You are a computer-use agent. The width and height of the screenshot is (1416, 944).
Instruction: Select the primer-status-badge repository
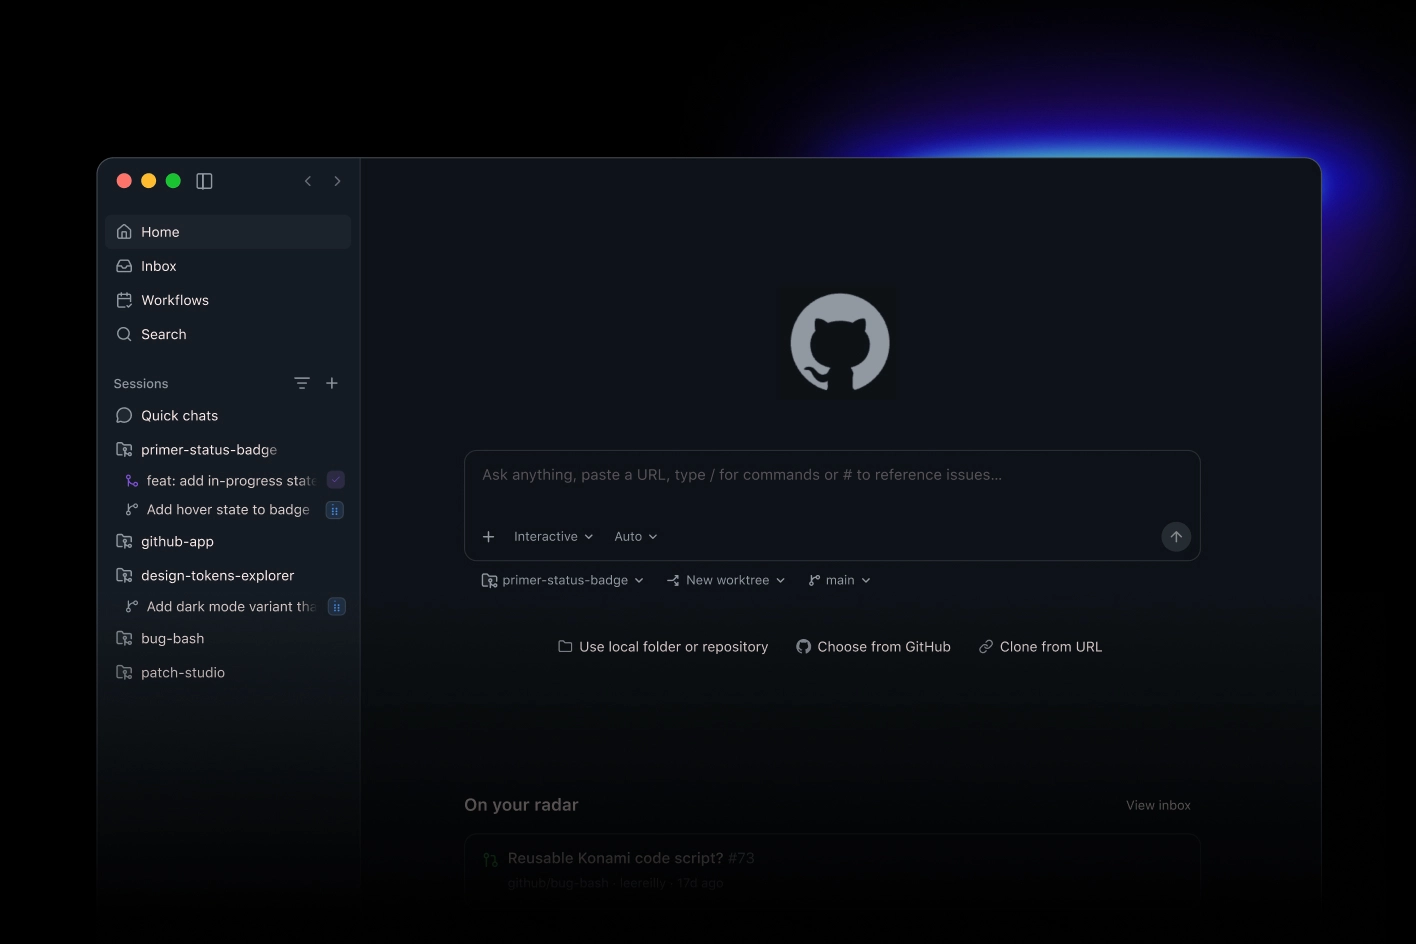(x=228, y=450)
